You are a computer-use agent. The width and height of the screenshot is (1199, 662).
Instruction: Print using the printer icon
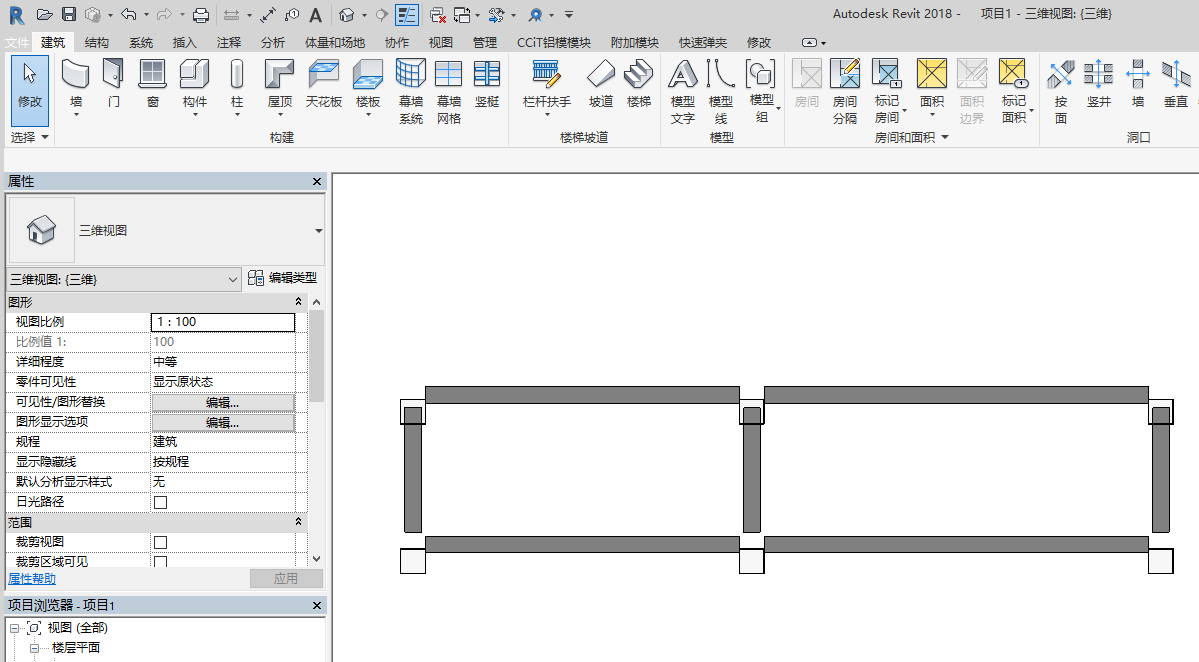201,15
